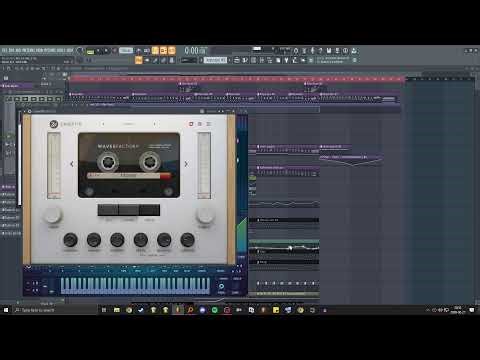Click the help question mark toolbar icon
The image size is (480, 360).
click(x=320, y=50)
